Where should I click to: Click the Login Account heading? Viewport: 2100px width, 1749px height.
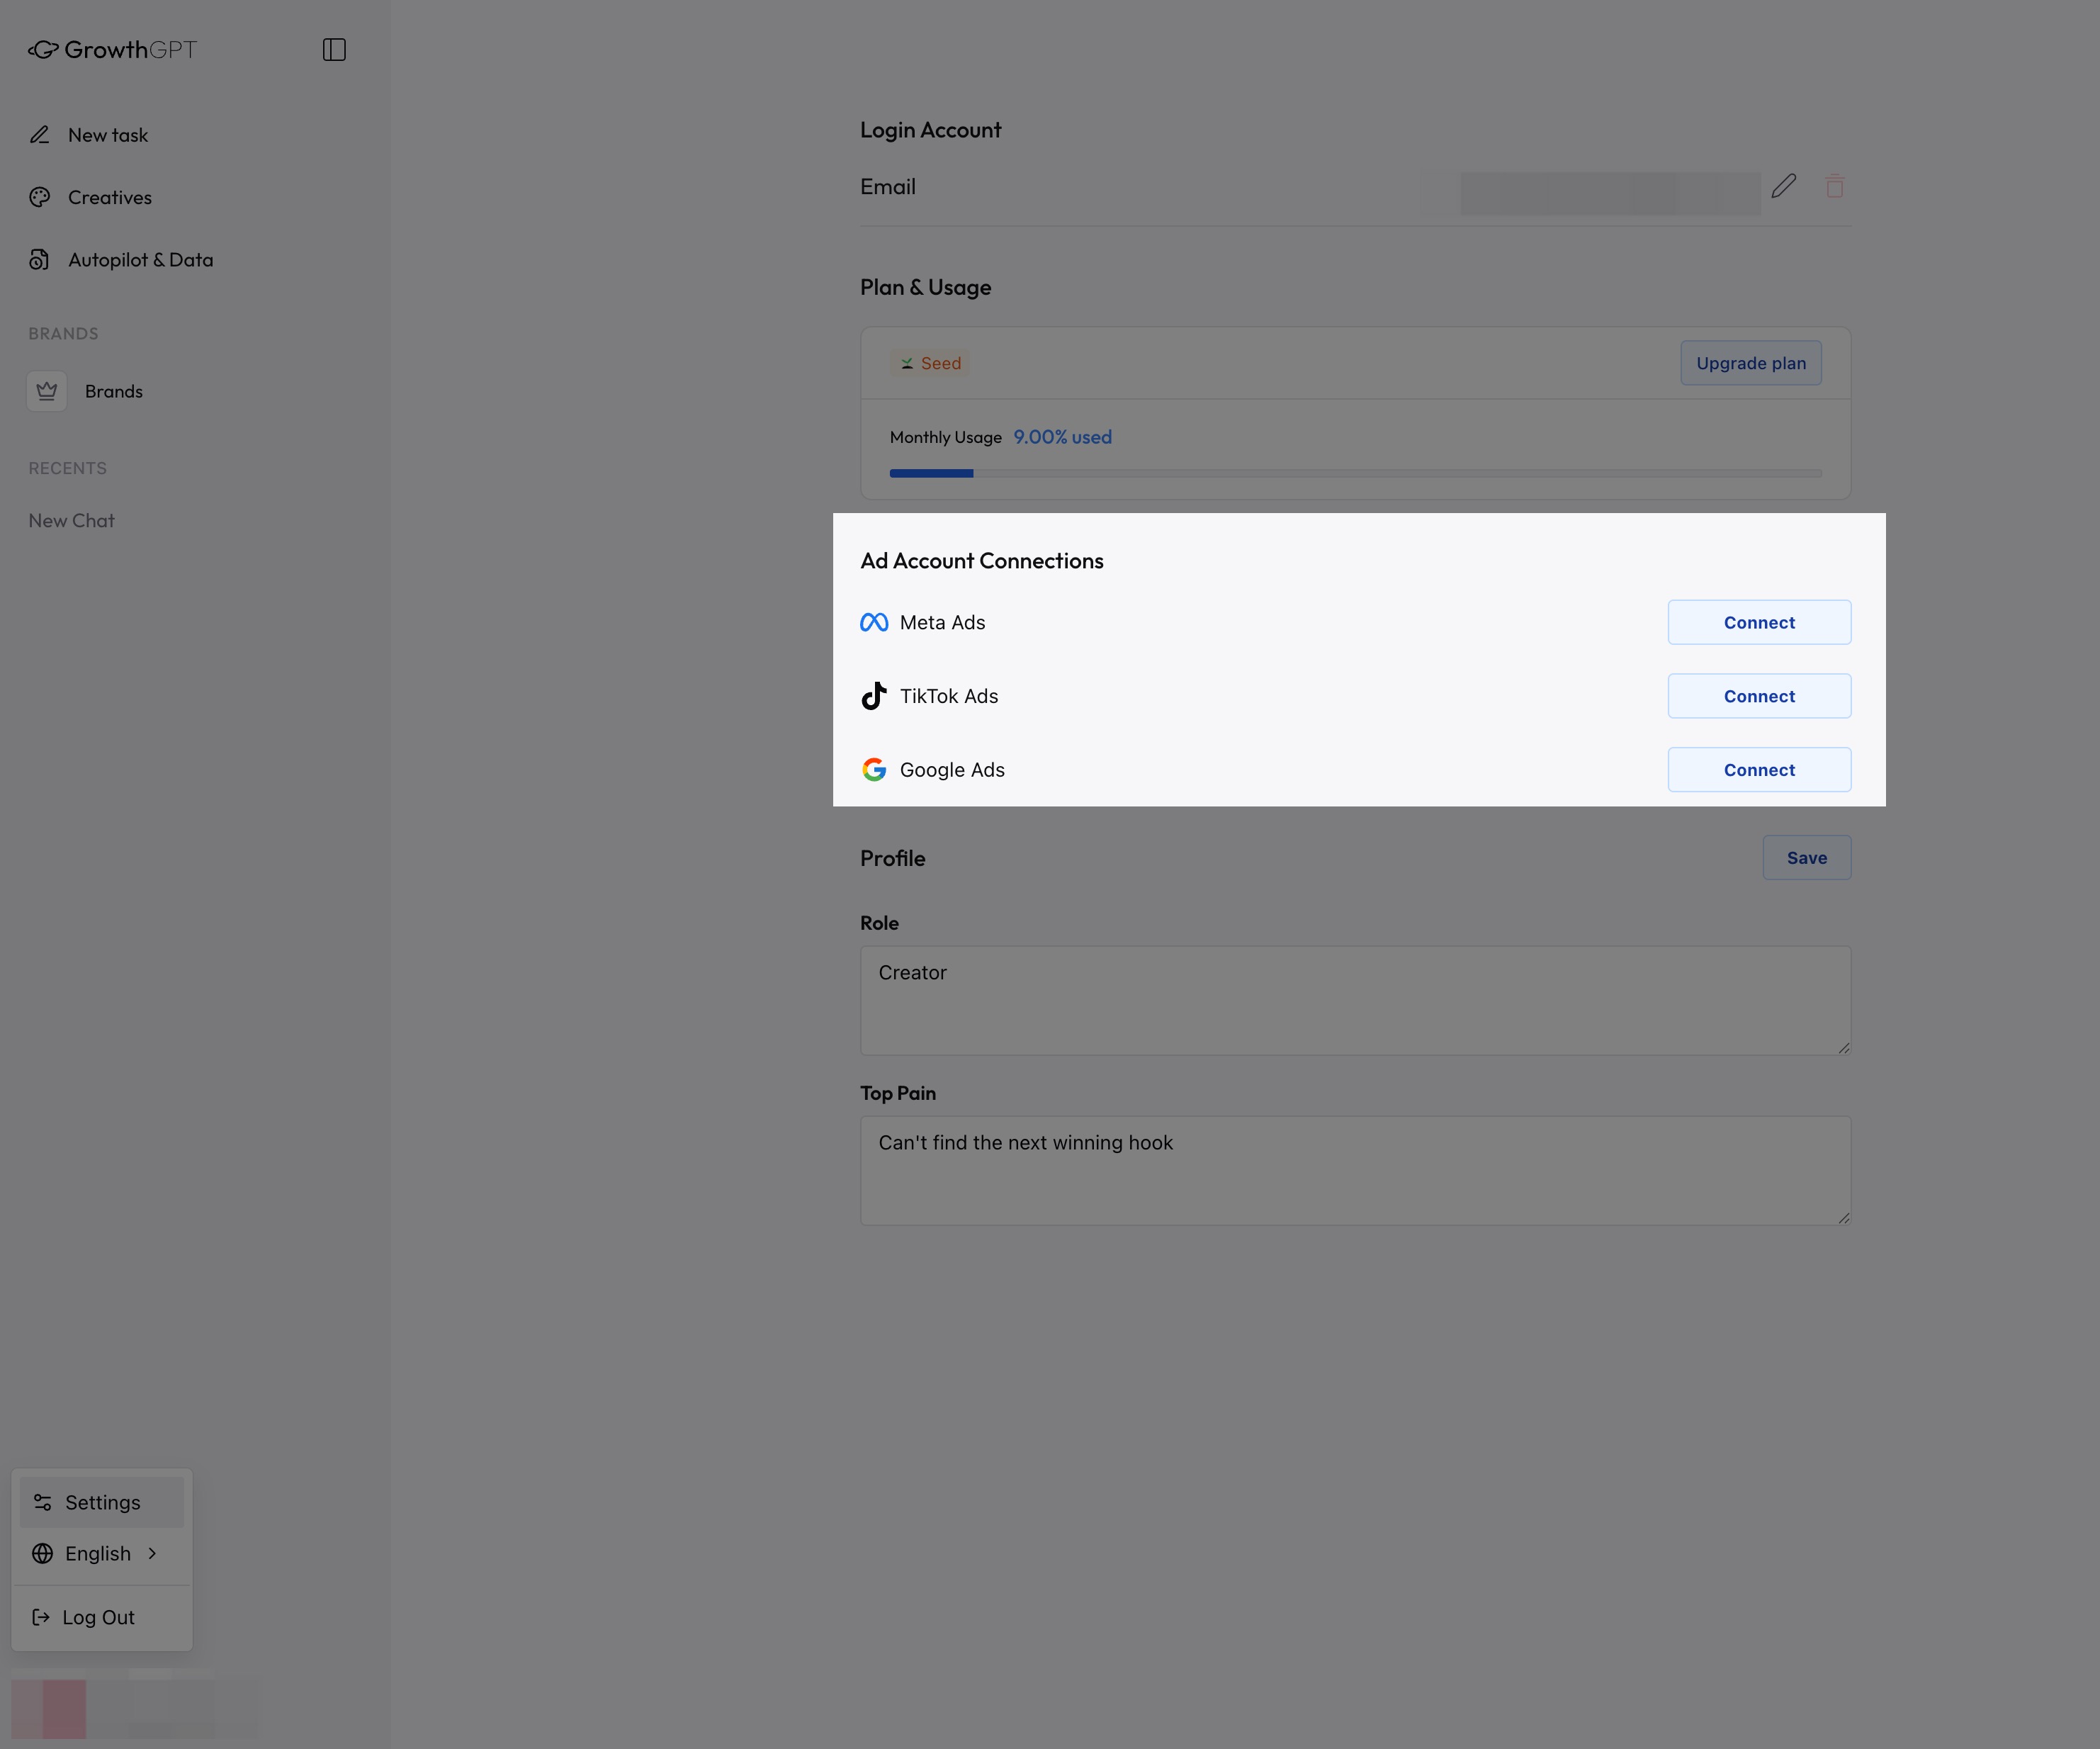931,130
